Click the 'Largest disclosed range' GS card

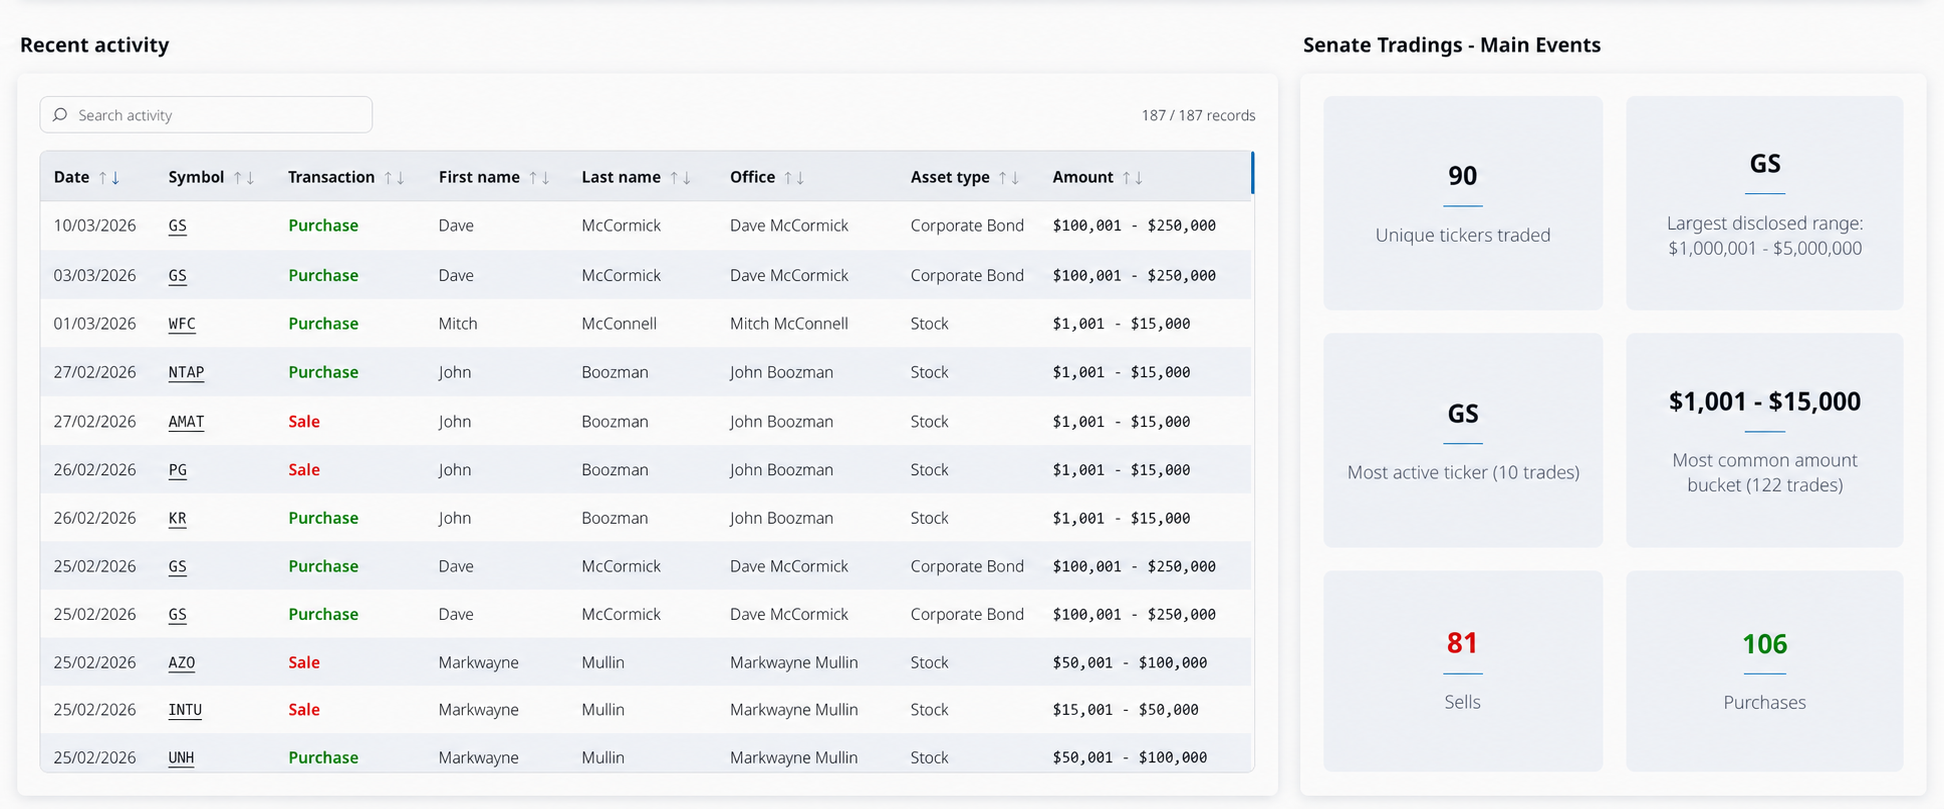click(x=1765, y=203)
